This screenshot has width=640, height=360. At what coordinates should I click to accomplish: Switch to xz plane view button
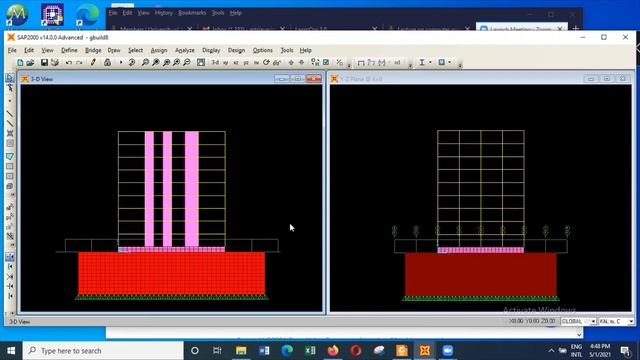pos(236,62)
